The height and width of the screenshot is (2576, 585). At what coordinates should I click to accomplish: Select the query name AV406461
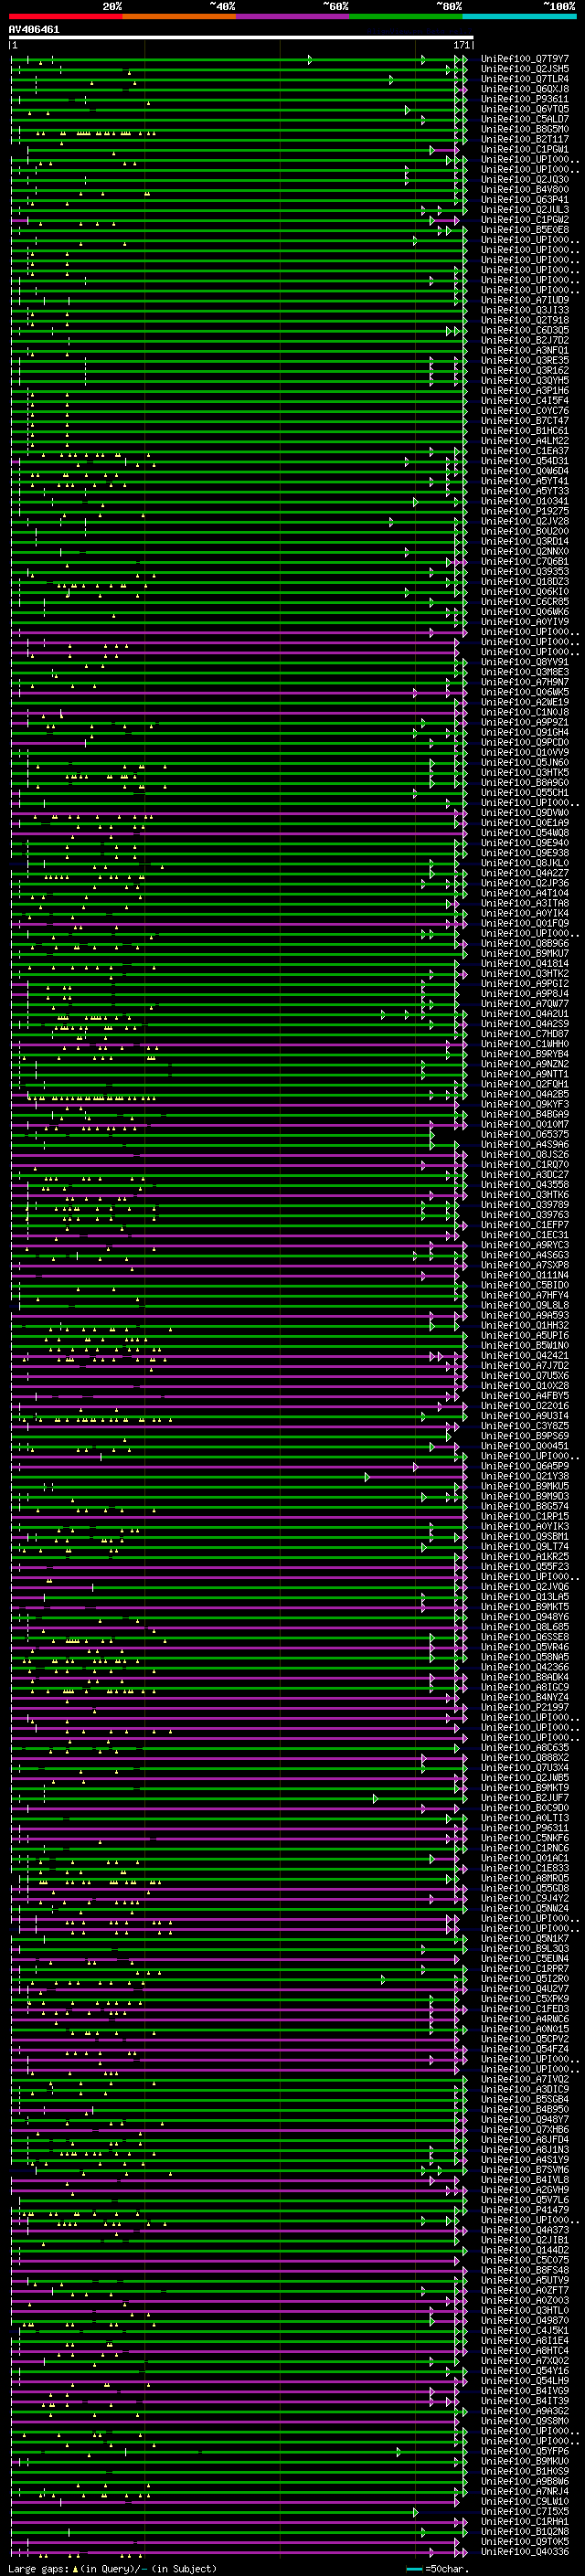point(34,30)
